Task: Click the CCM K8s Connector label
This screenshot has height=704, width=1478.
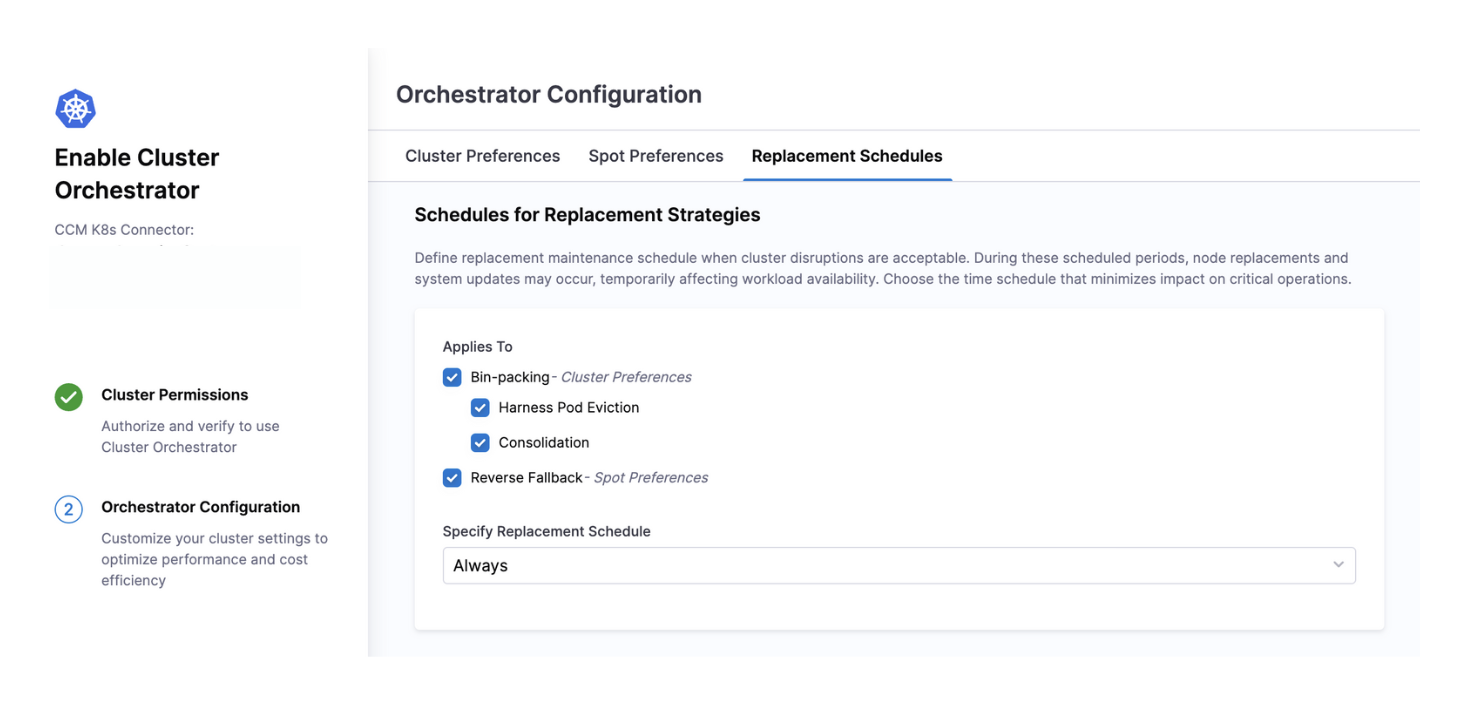Action: (124, 230)
